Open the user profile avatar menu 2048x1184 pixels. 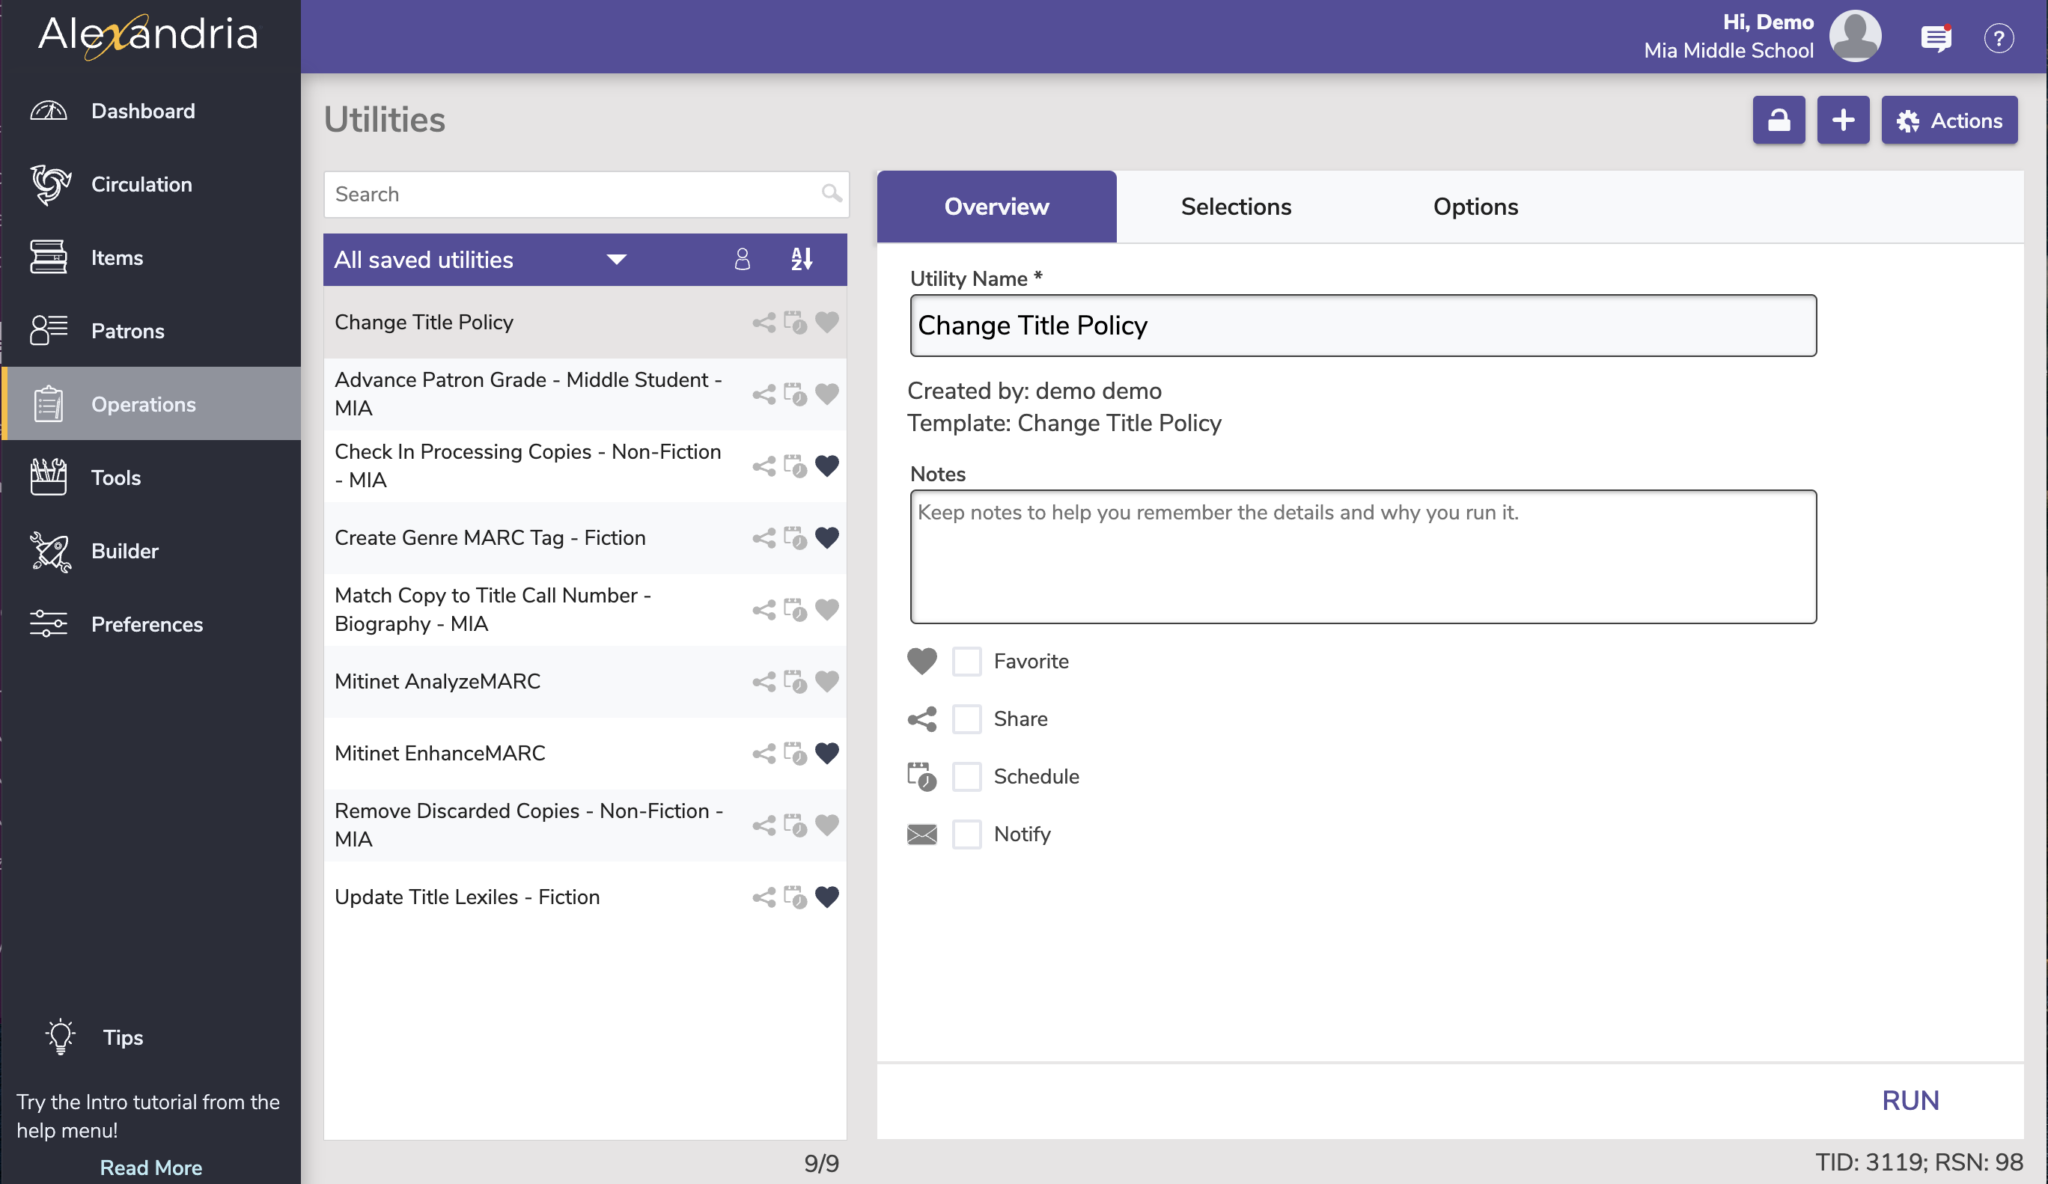[1855, 37]
